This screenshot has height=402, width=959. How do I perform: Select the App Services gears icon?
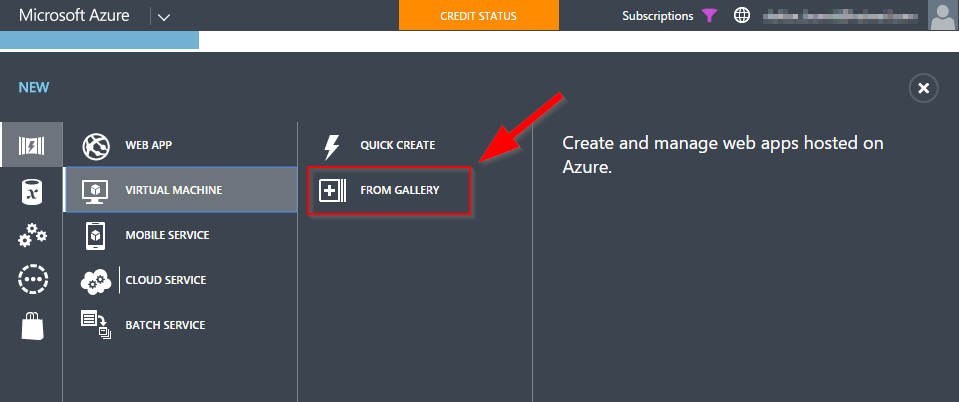click(32, 236)
